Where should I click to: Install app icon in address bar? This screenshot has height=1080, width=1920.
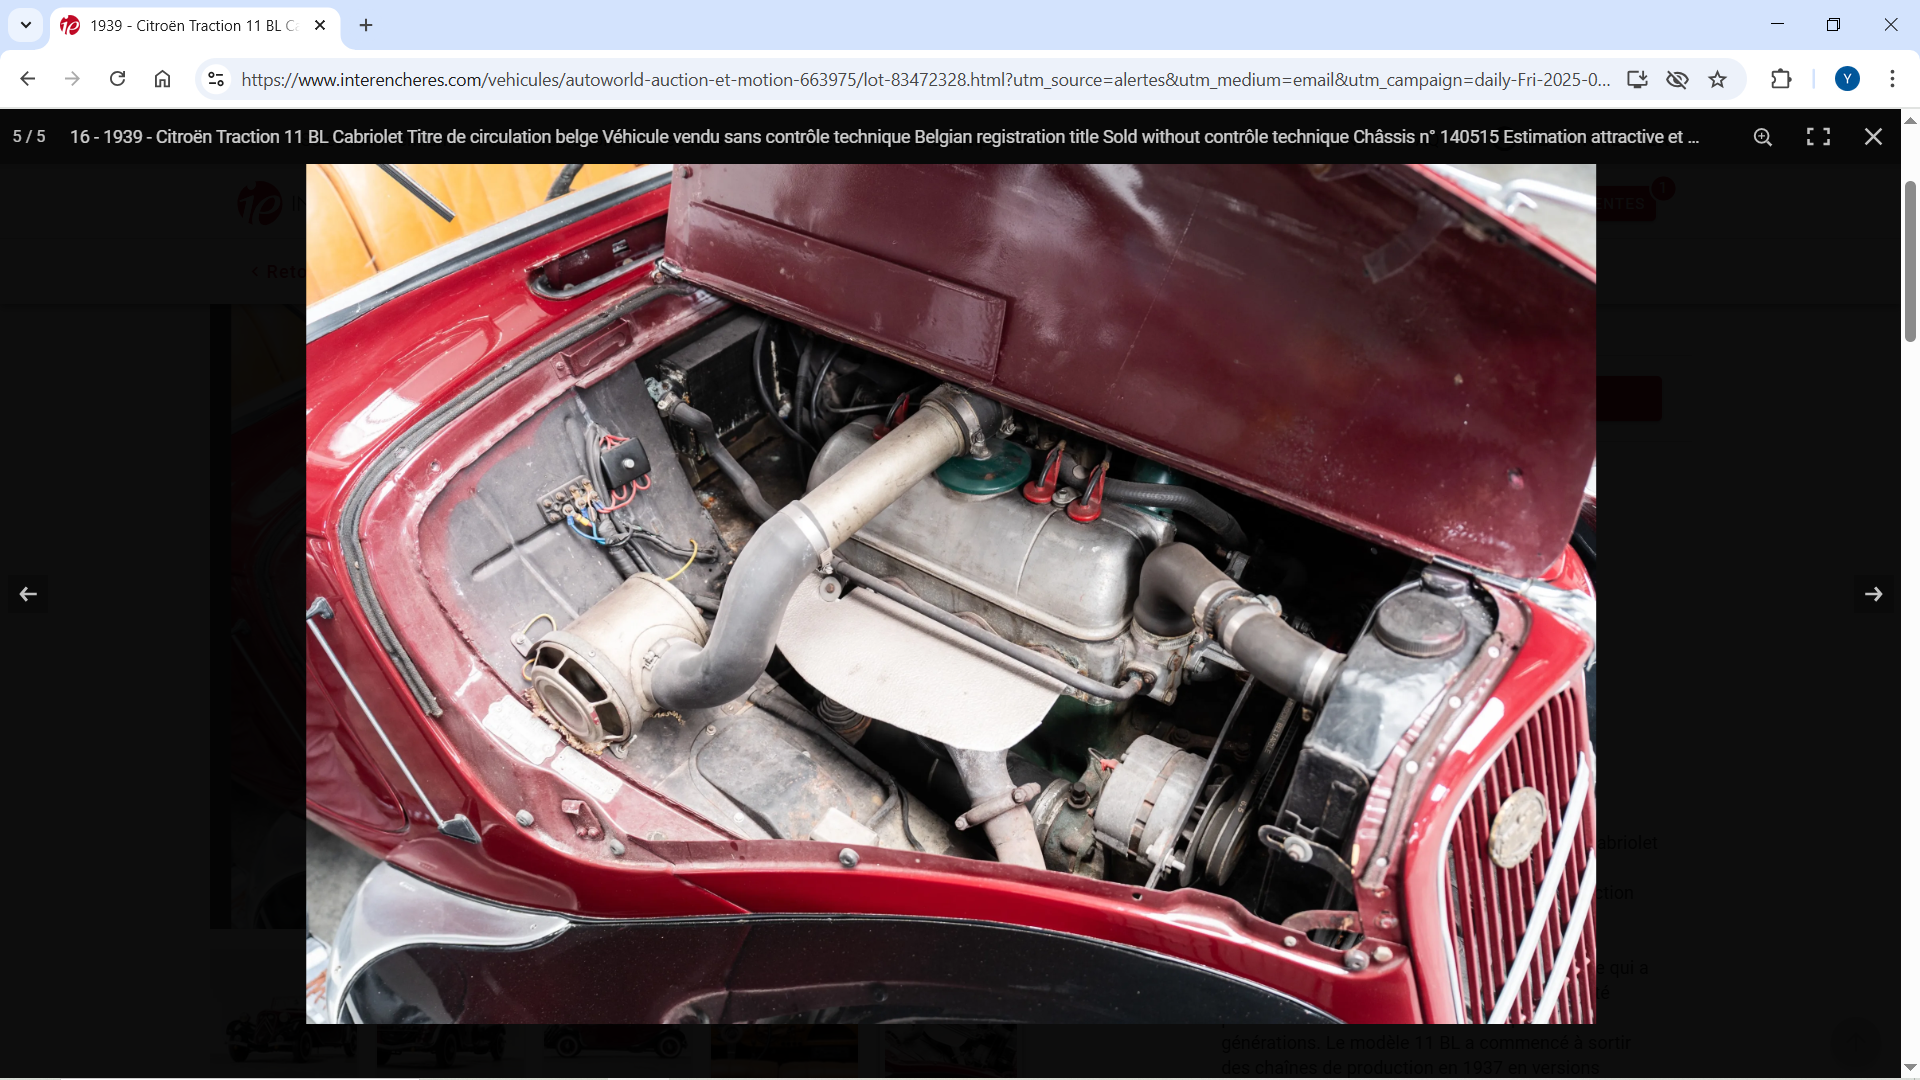tap(1637, 80)
